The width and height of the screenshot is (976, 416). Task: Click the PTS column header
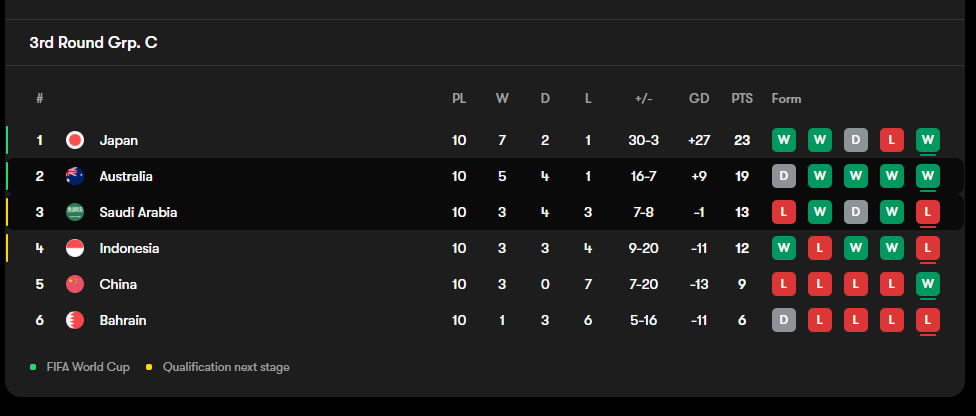742,99
